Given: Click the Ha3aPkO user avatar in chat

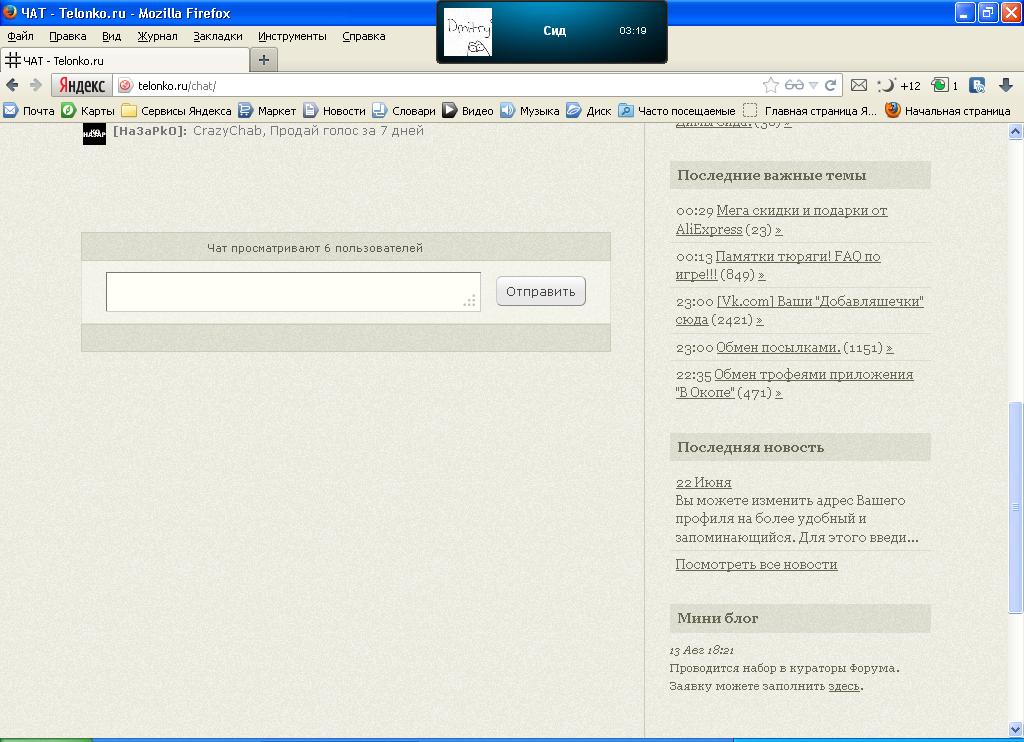Looking at the screenshot, I should pos(94,133).
